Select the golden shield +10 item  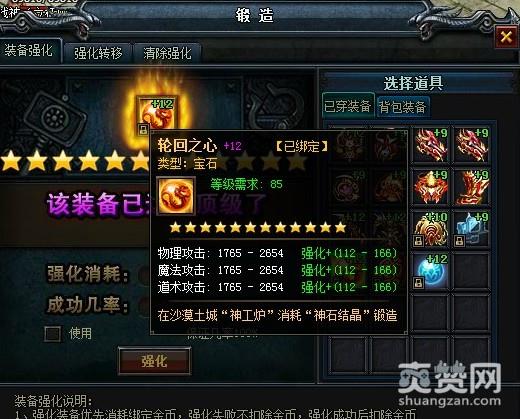[430, 229]
